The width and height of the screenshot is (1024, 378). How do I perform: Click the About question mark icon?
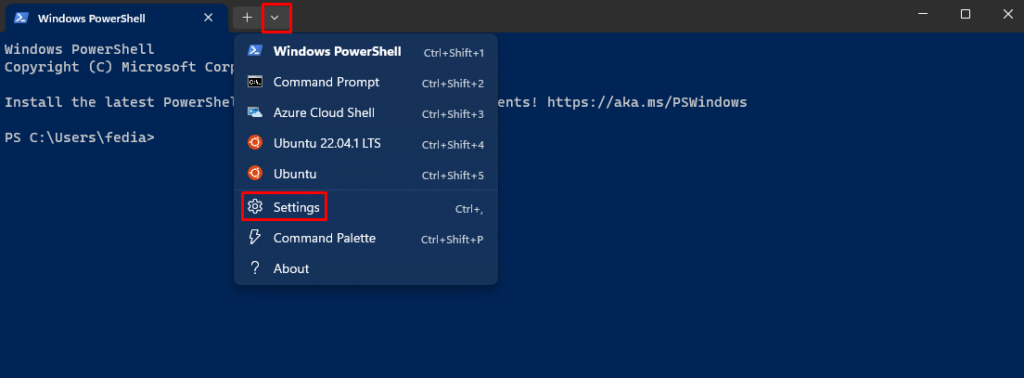click(255, 268)
